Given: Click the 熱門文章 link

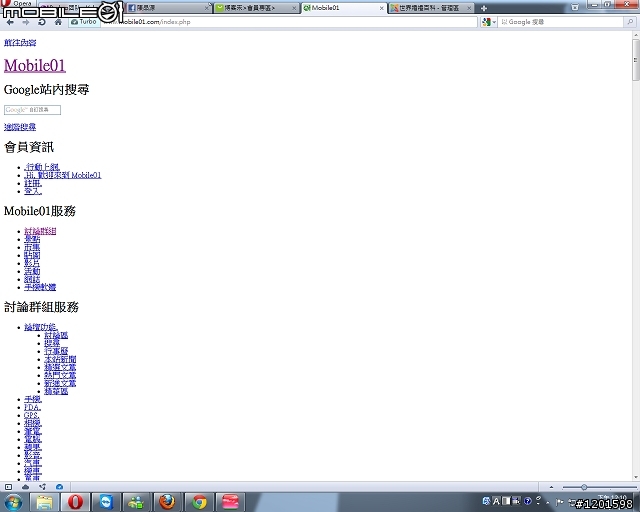Looking at the screenshot, I should tap(60, 375).
